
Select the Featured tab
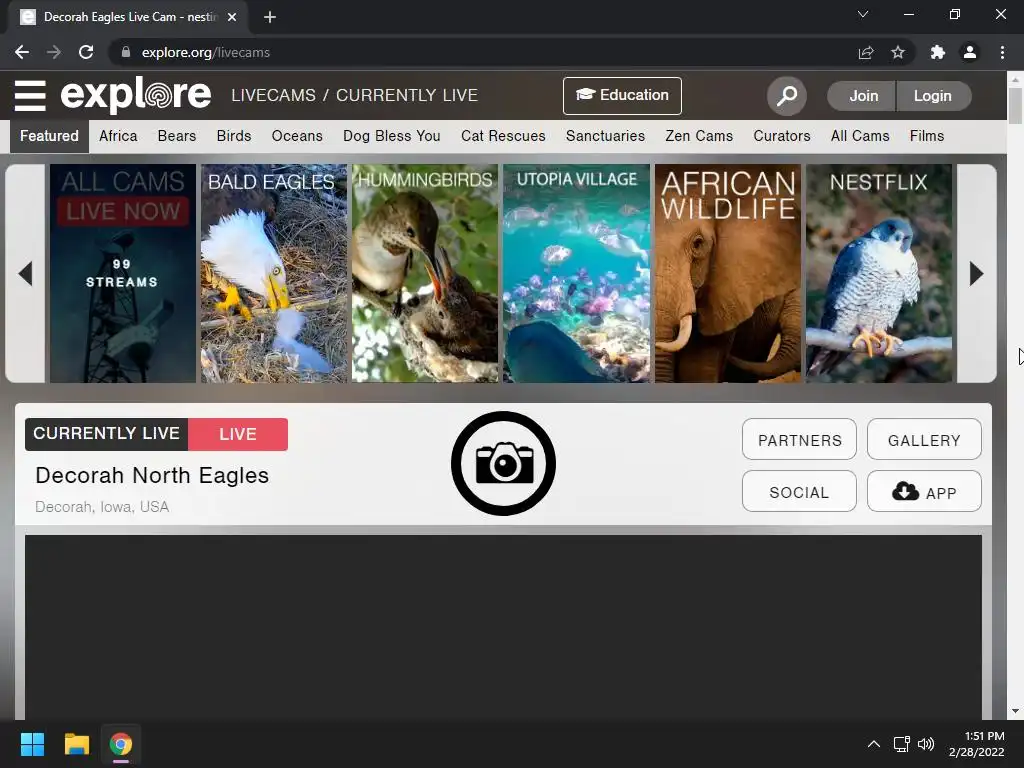[x=49, y=136]
